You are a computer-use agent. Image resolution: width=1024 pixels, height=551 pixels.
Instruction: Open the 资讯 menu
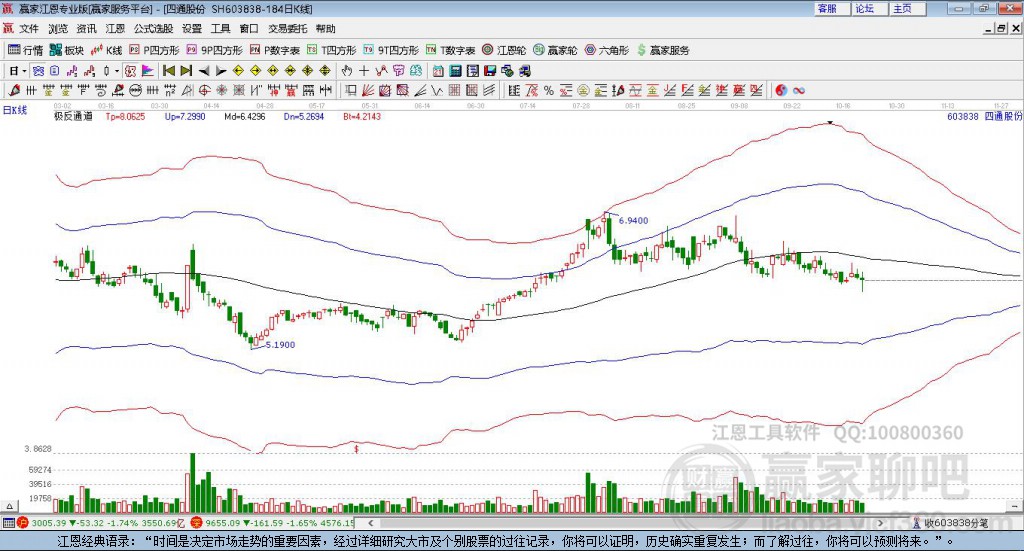pyautogui.click(x=86, y=29)
